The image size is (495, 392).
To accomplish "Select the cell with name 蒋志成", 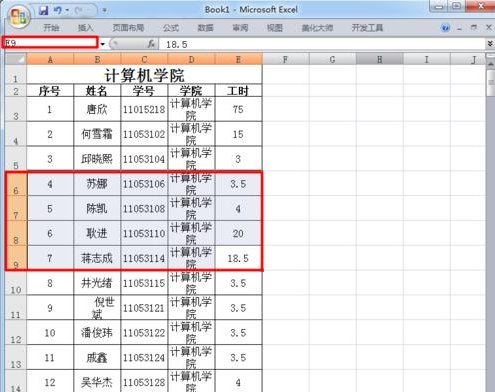I will [x=97, y=258].
